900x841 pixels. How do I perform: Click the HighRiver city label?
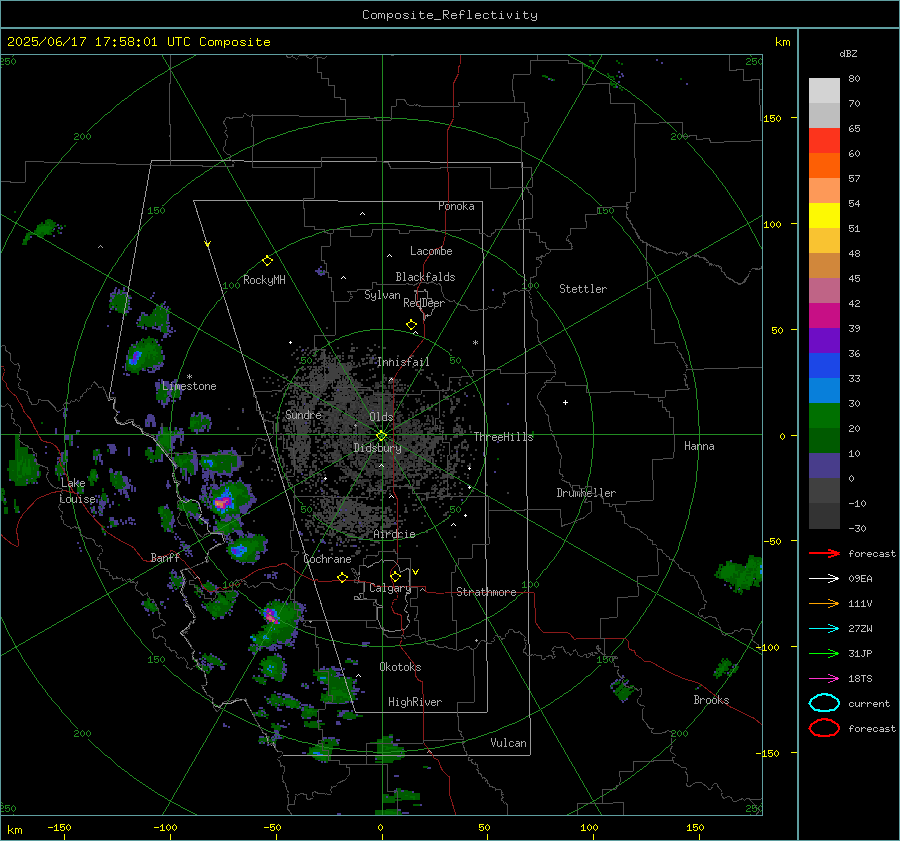pos(415,702)
